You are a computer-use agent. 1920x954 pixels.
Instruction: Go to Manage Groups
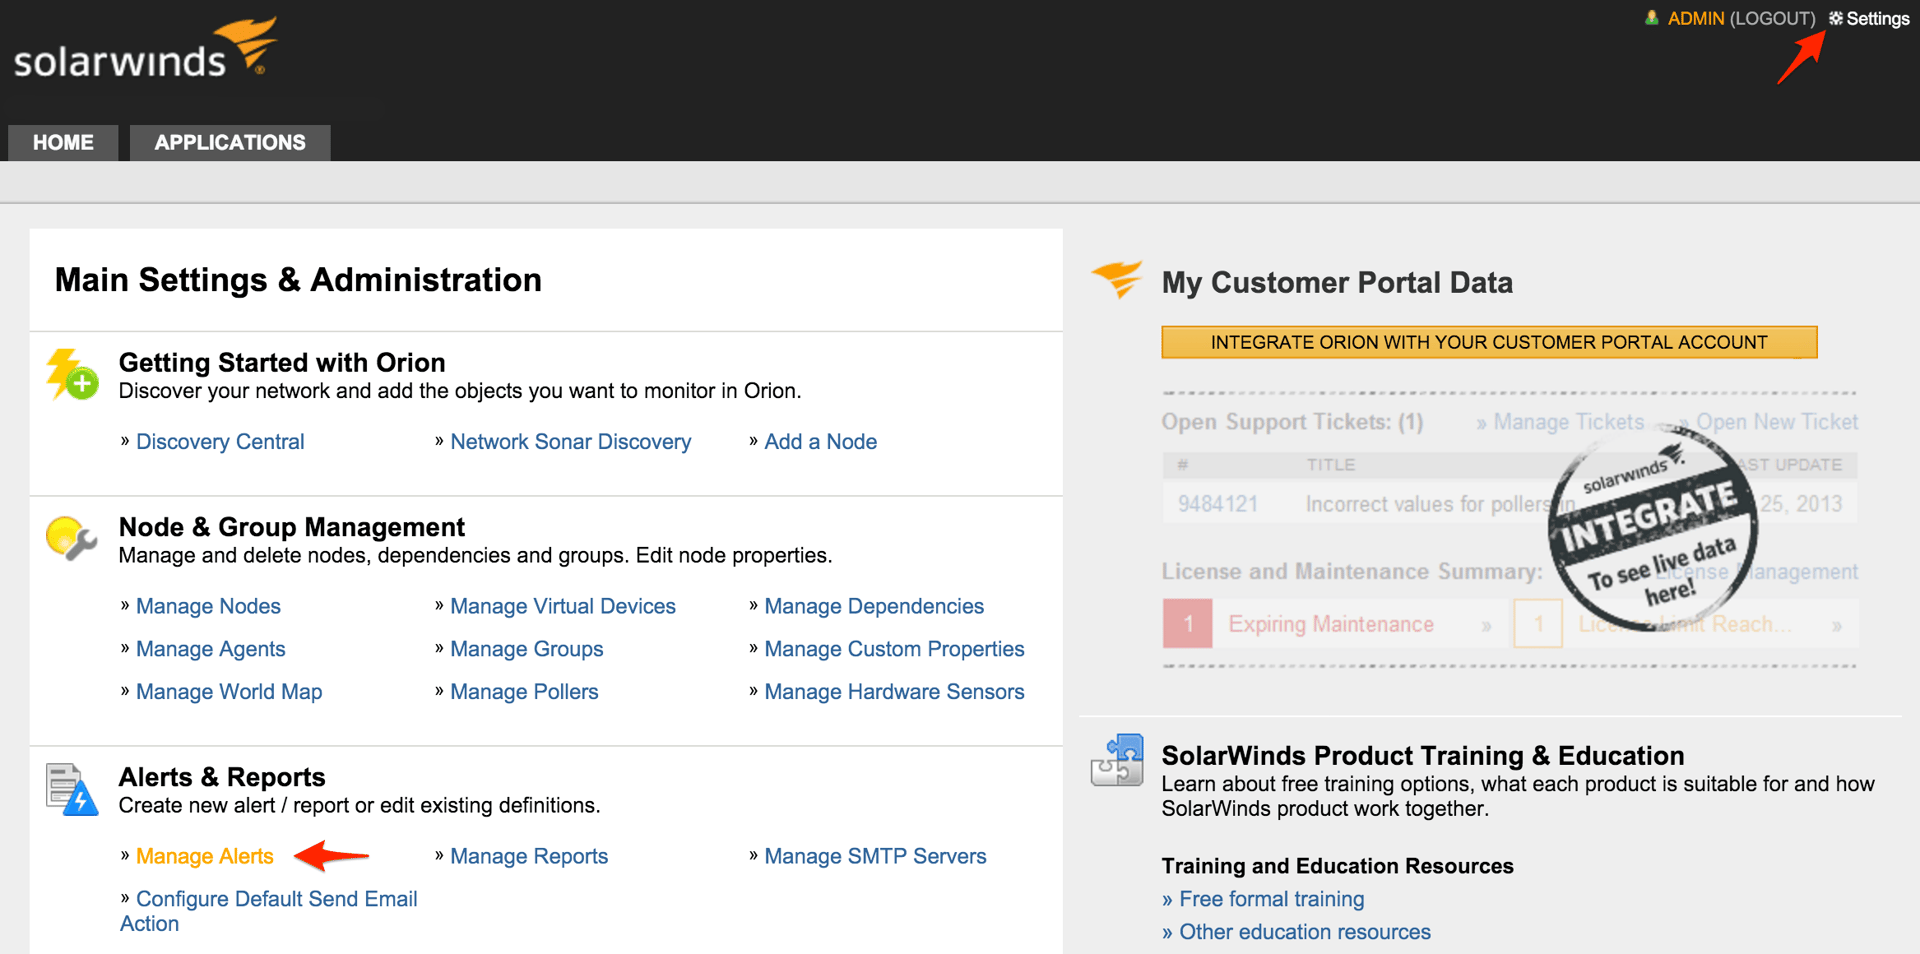coord(527,649)
